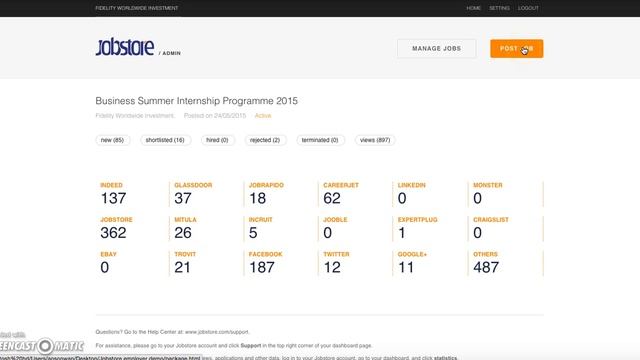Open the Manage Jobs page
The width and height of the screenshot is (640, 360).
[436, 49]
